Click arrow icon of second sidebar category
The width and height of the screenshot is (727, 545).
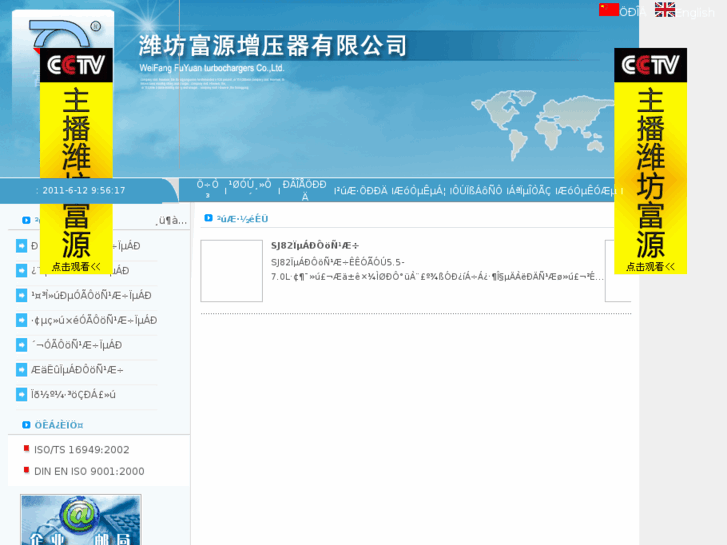(x=21, y=270)
